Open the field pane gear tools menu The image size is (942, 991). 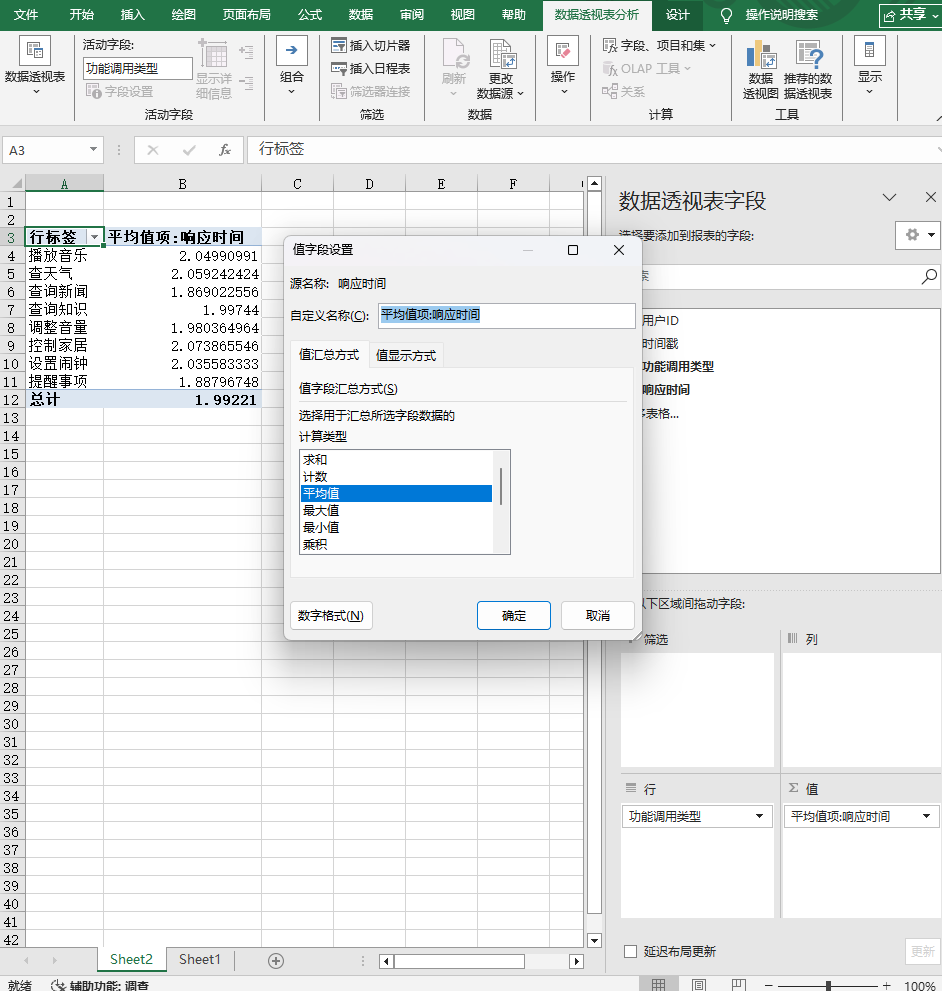919,235
